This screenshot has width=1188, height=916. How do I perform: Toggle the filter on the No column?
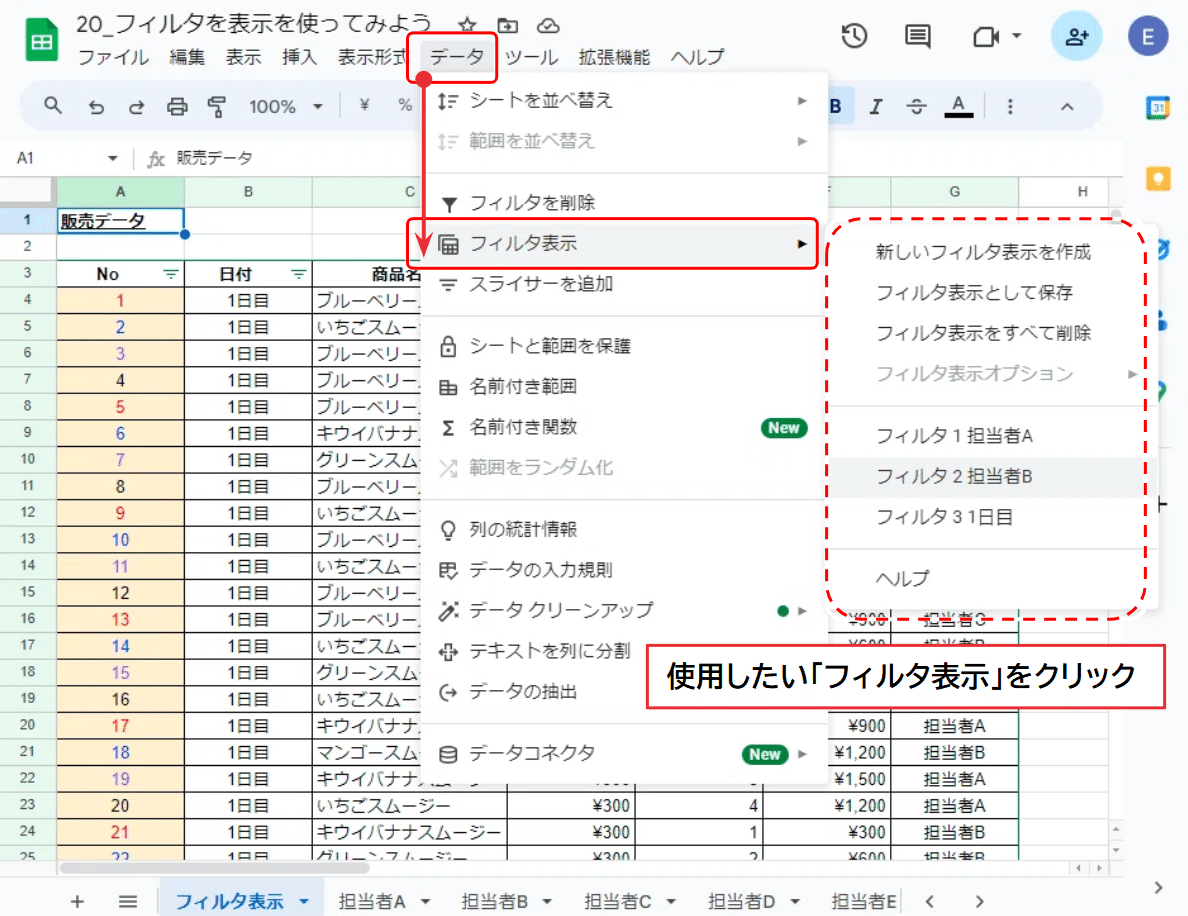(170, 272)
